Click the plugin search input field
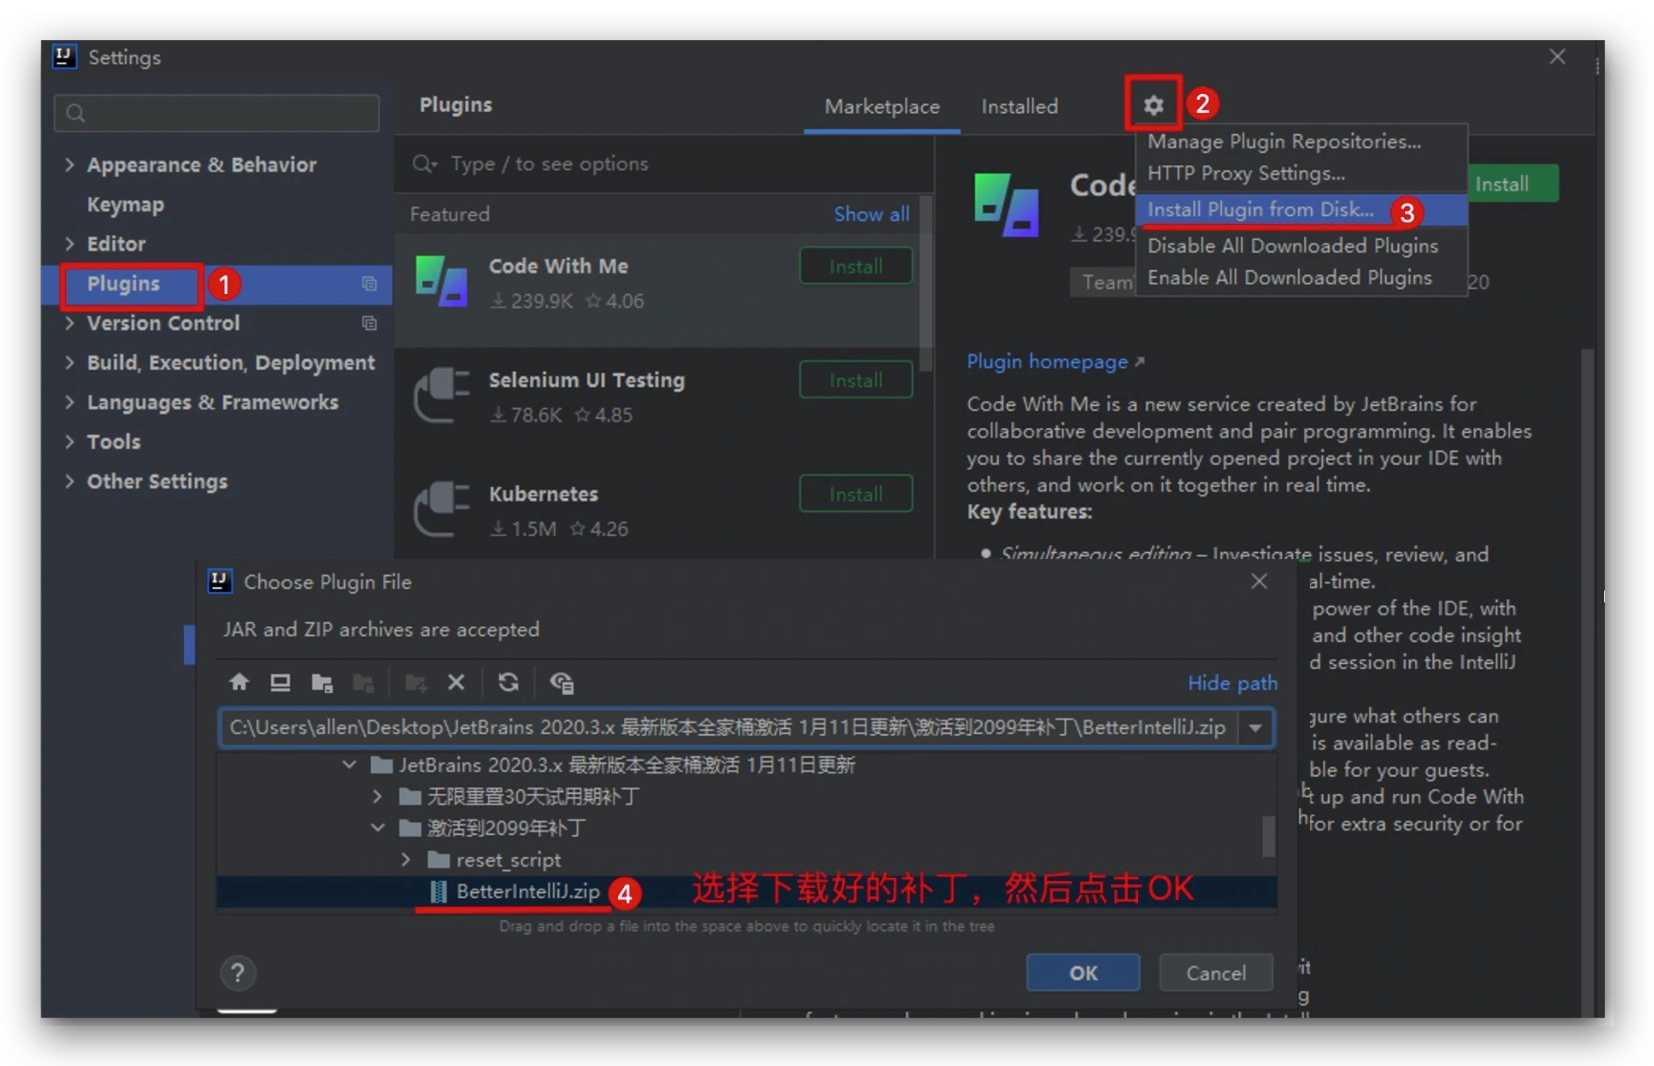Screen dimensions: 1654x1066 665,164
